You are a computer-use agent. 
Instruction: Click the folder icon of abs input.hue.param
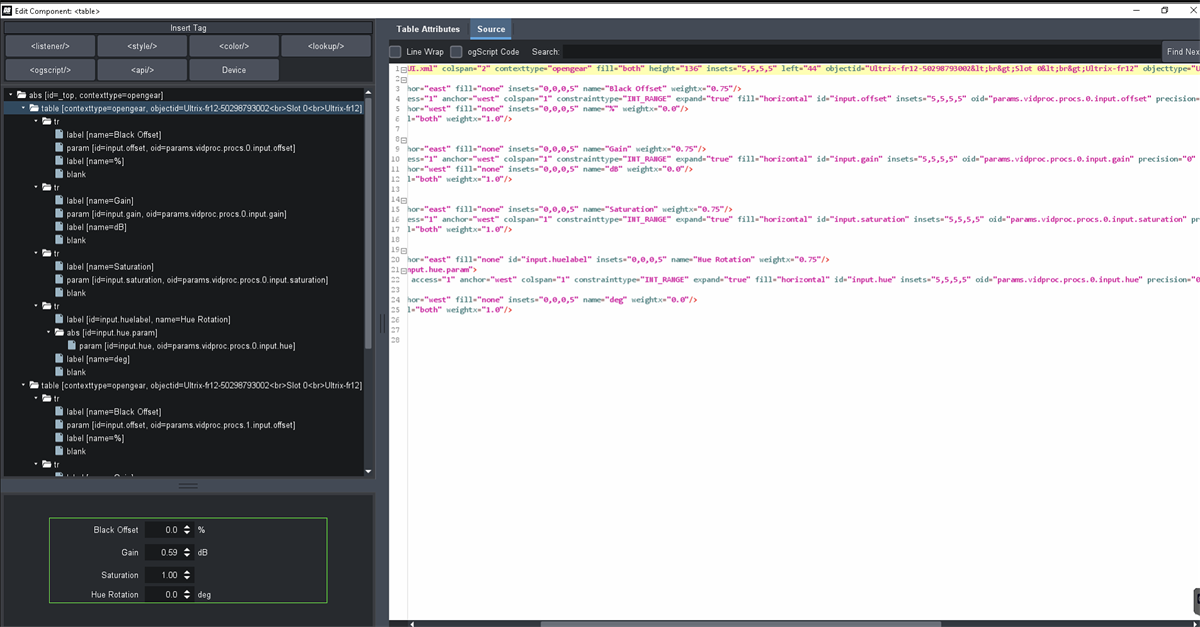(x=59, y=332)
